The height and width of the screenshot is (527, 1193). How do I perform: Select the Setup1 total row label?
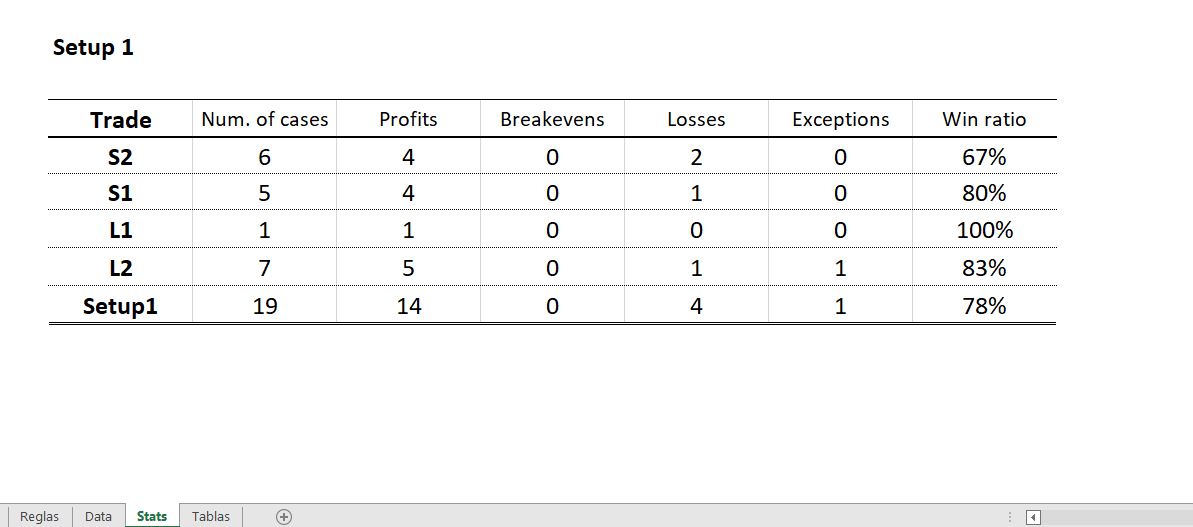pos(120,306)
